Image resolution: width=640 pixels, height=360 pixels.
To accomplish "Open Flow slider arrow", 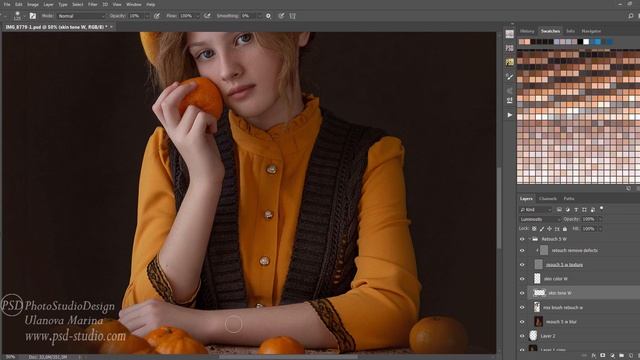I will point(198,16).
